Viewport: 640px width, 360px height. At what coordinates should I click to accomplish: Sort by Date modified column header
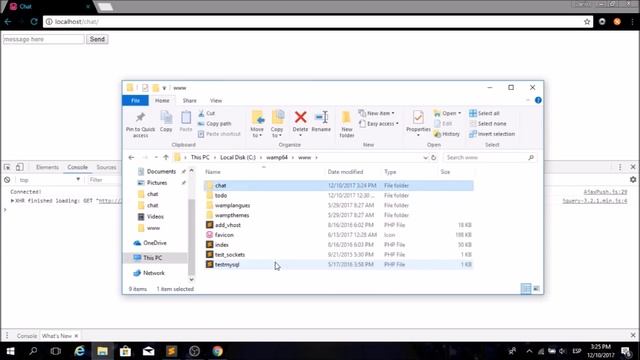point(345,172)
